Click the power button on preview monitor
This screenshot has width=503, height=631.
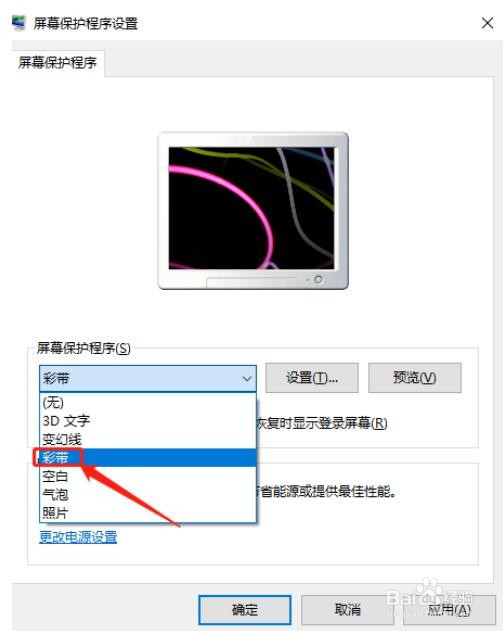[x=318, y=279]
